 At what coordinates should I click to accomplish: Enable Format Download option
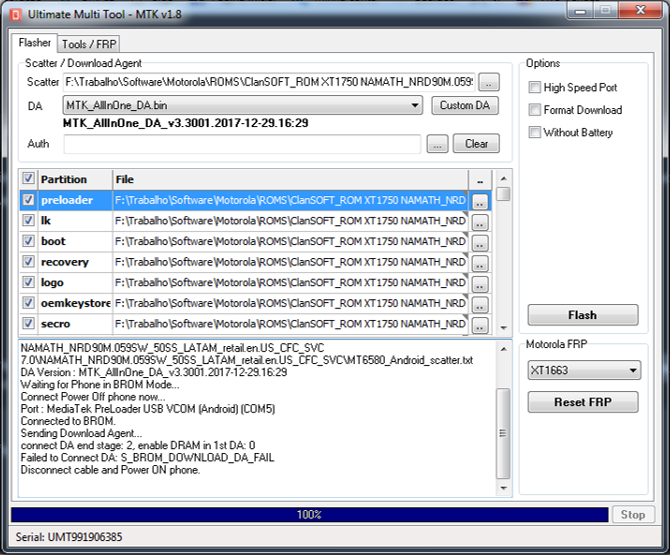(x=535, y=110)
